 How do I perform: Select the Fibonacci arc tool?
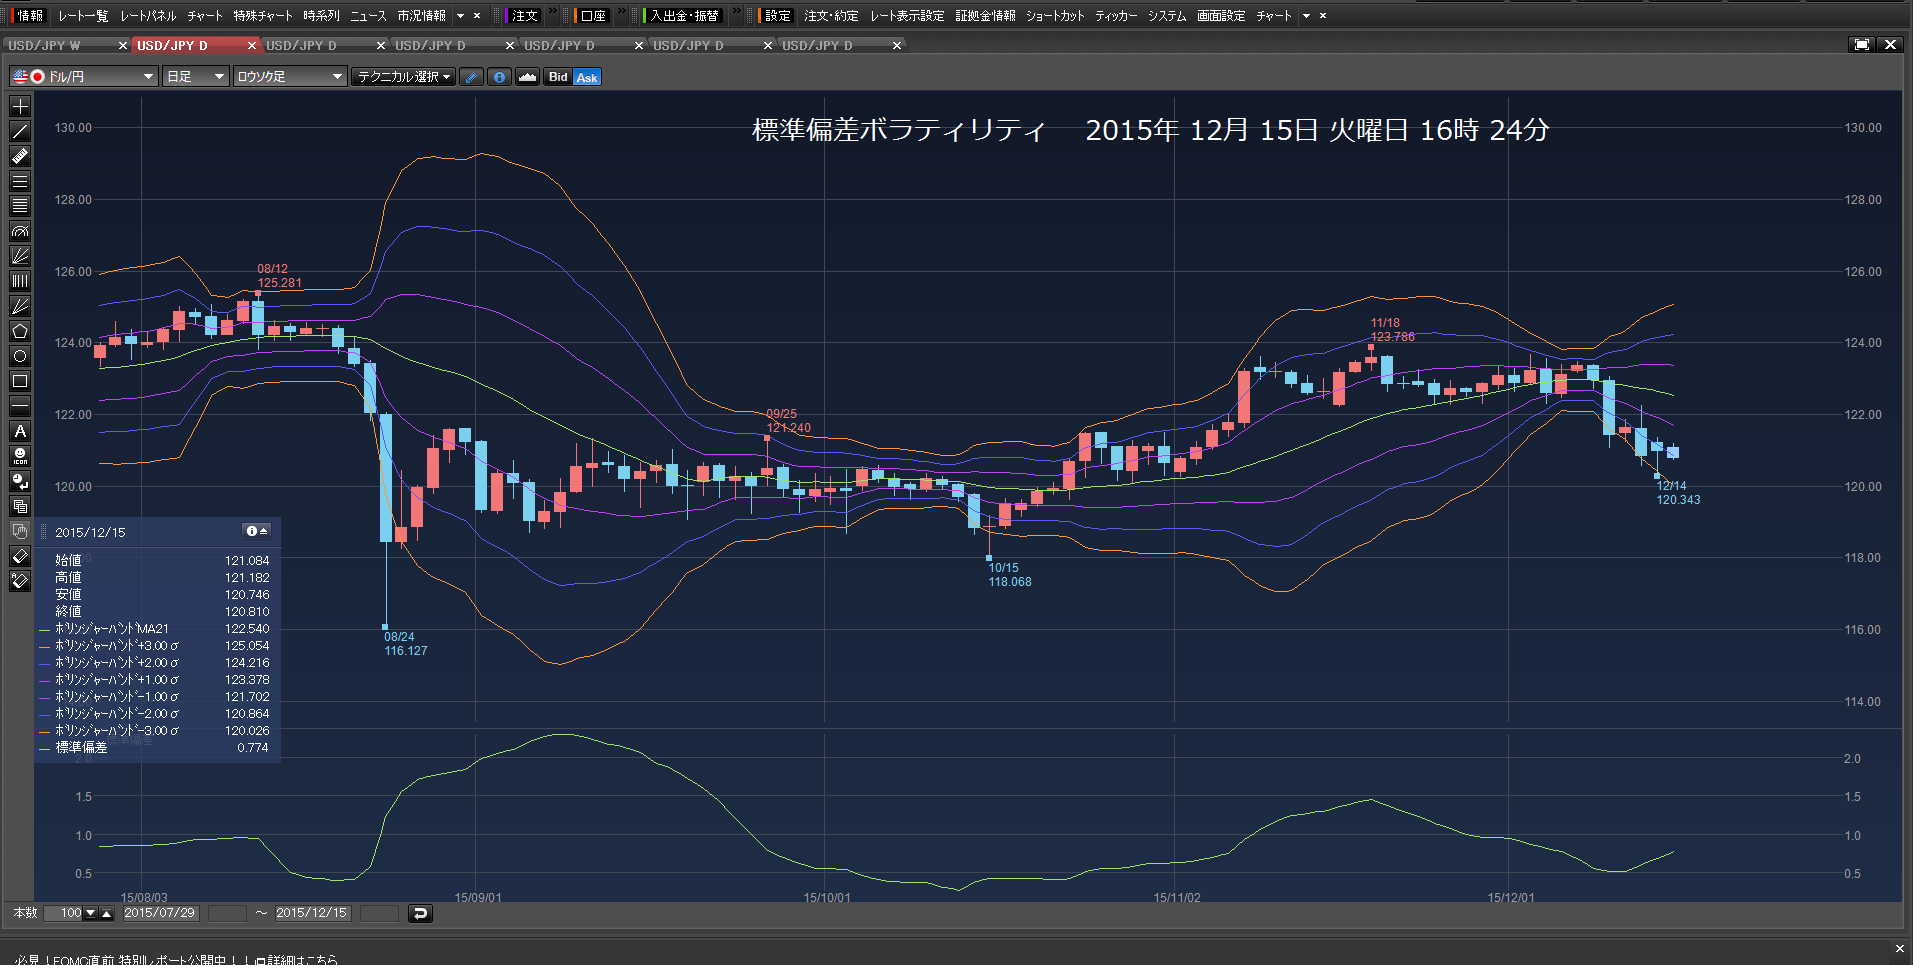click(x=20, y=231)
